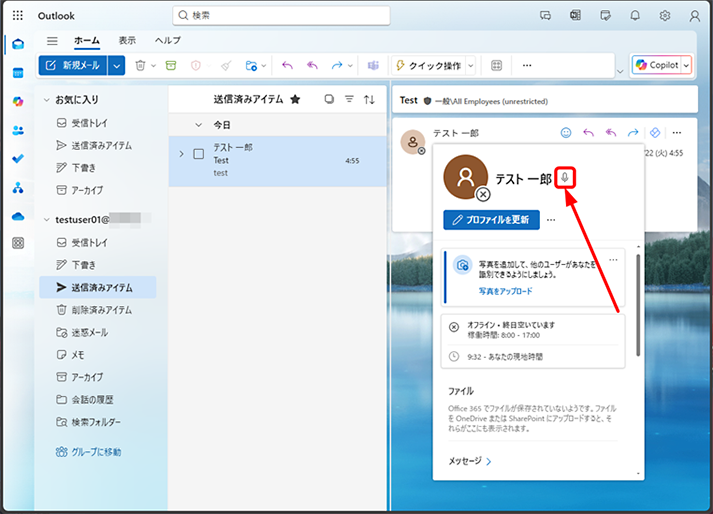Open notifications bell icon
The height and width of the screenshot is (514, 713).
[x=635, y=16]
